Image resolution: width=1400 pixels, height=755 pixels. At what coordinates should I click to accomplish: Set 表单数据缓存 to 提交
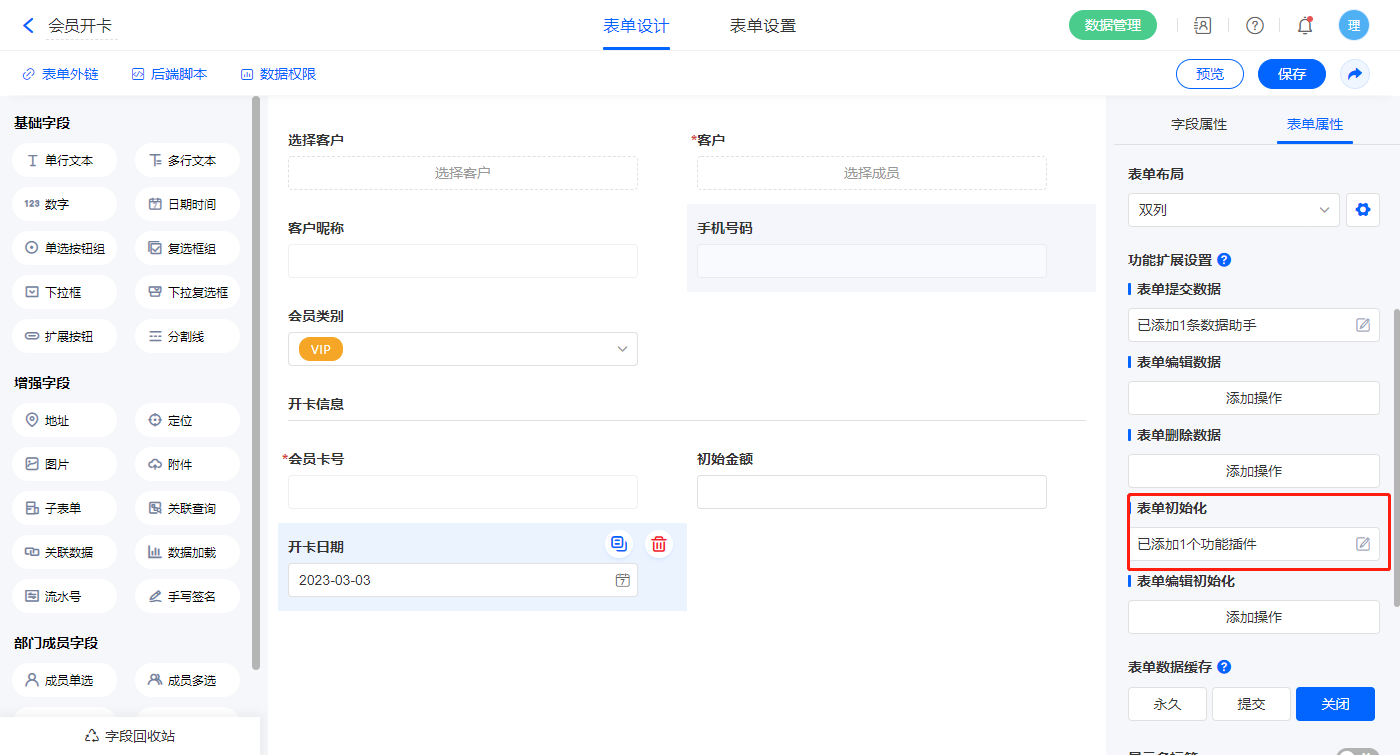1251,704
